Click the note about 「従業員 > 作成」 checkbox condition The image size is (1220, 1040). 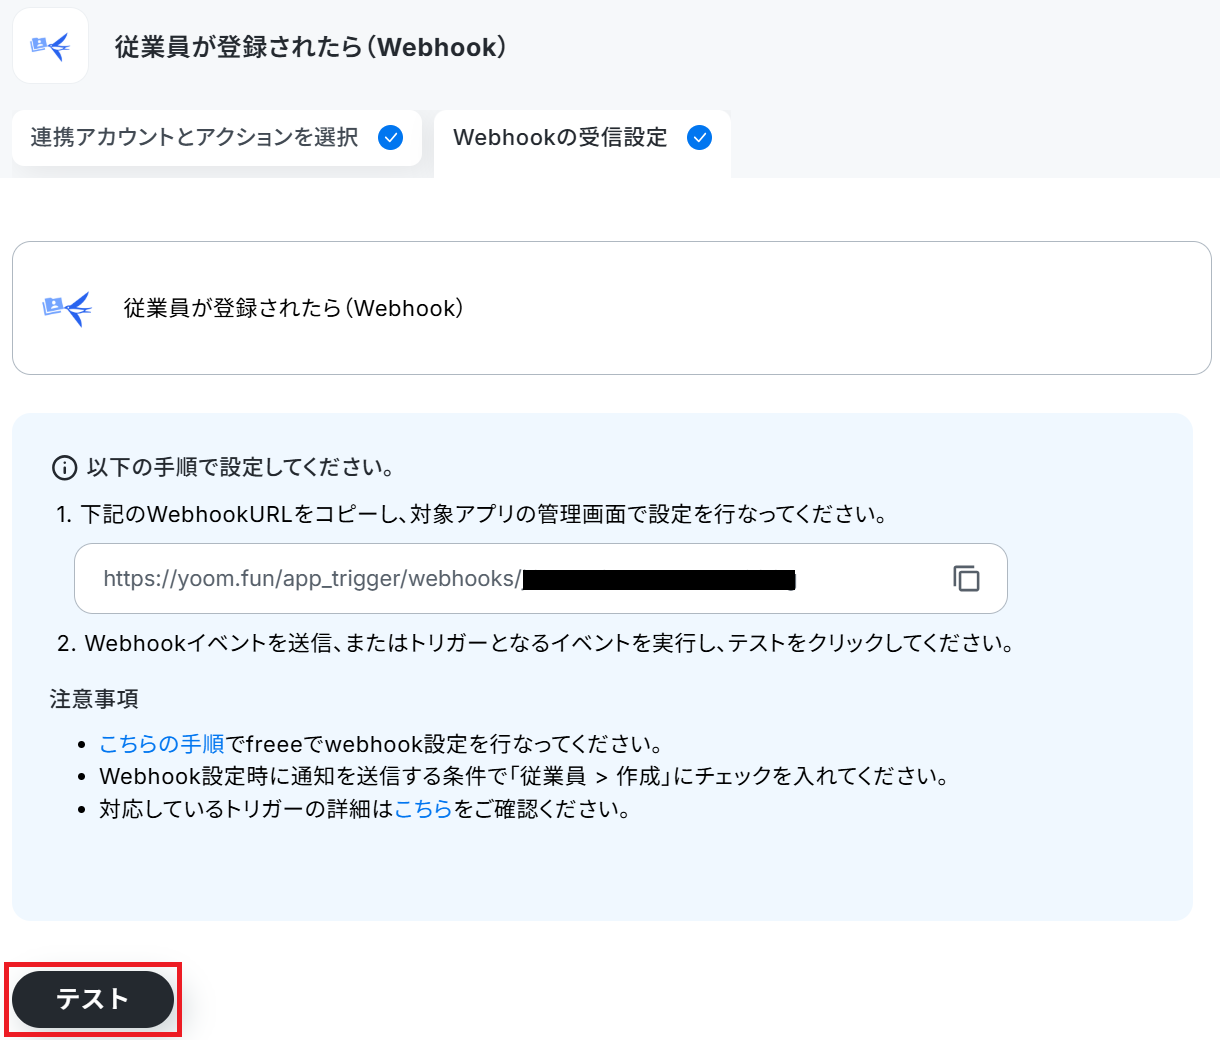[524, 776]
